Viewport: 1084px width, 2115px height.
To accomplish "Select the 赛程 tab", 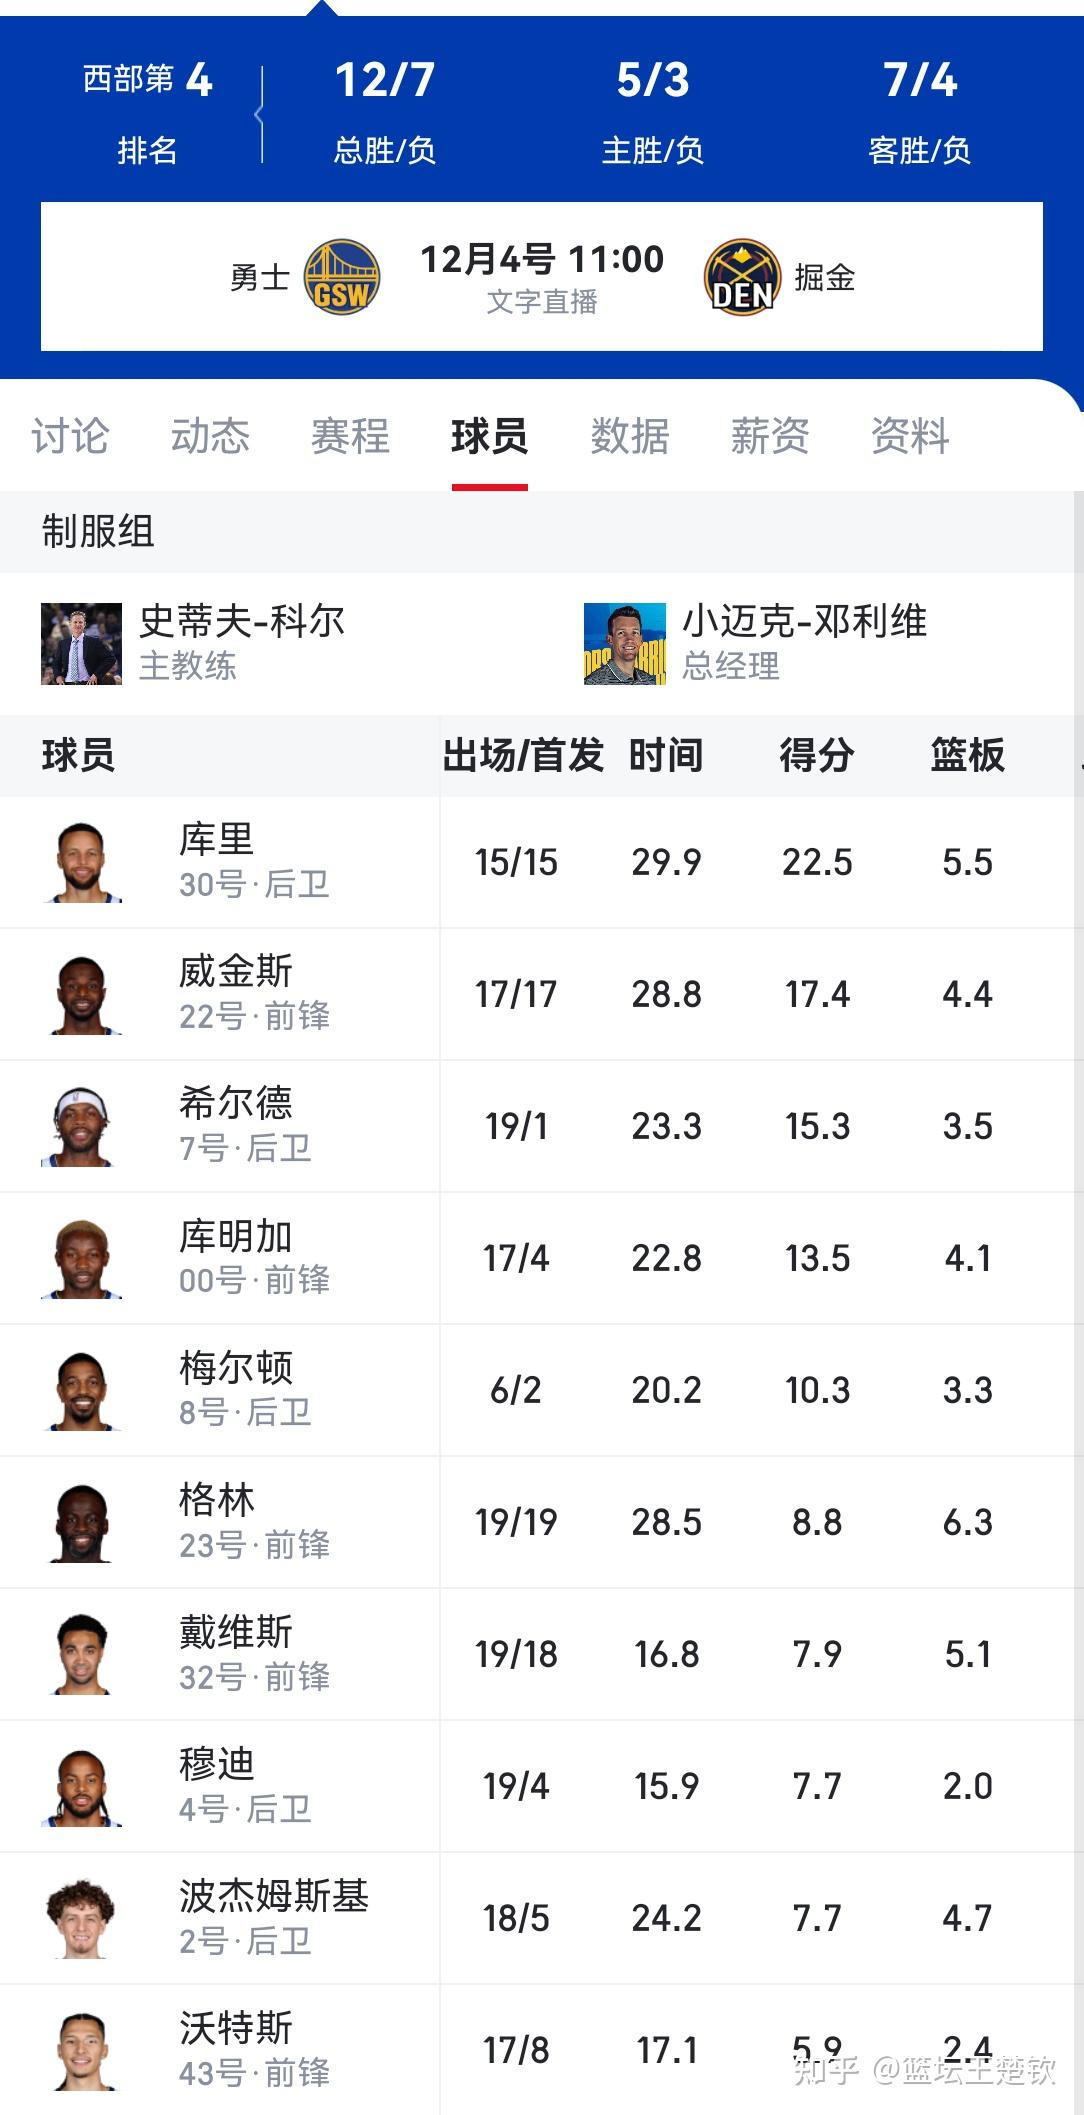I will tap(349, 437).
